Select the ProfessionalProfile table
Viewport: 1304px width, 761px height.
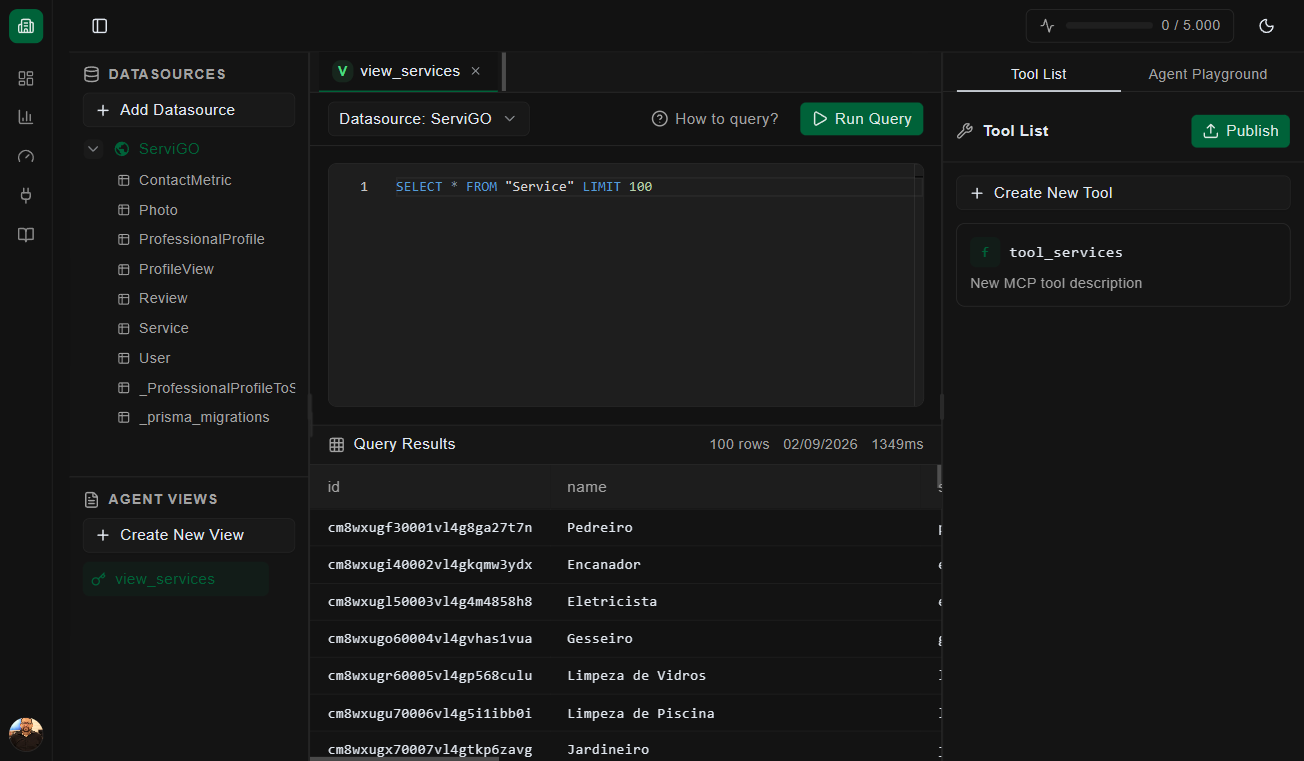pos(201,239)
